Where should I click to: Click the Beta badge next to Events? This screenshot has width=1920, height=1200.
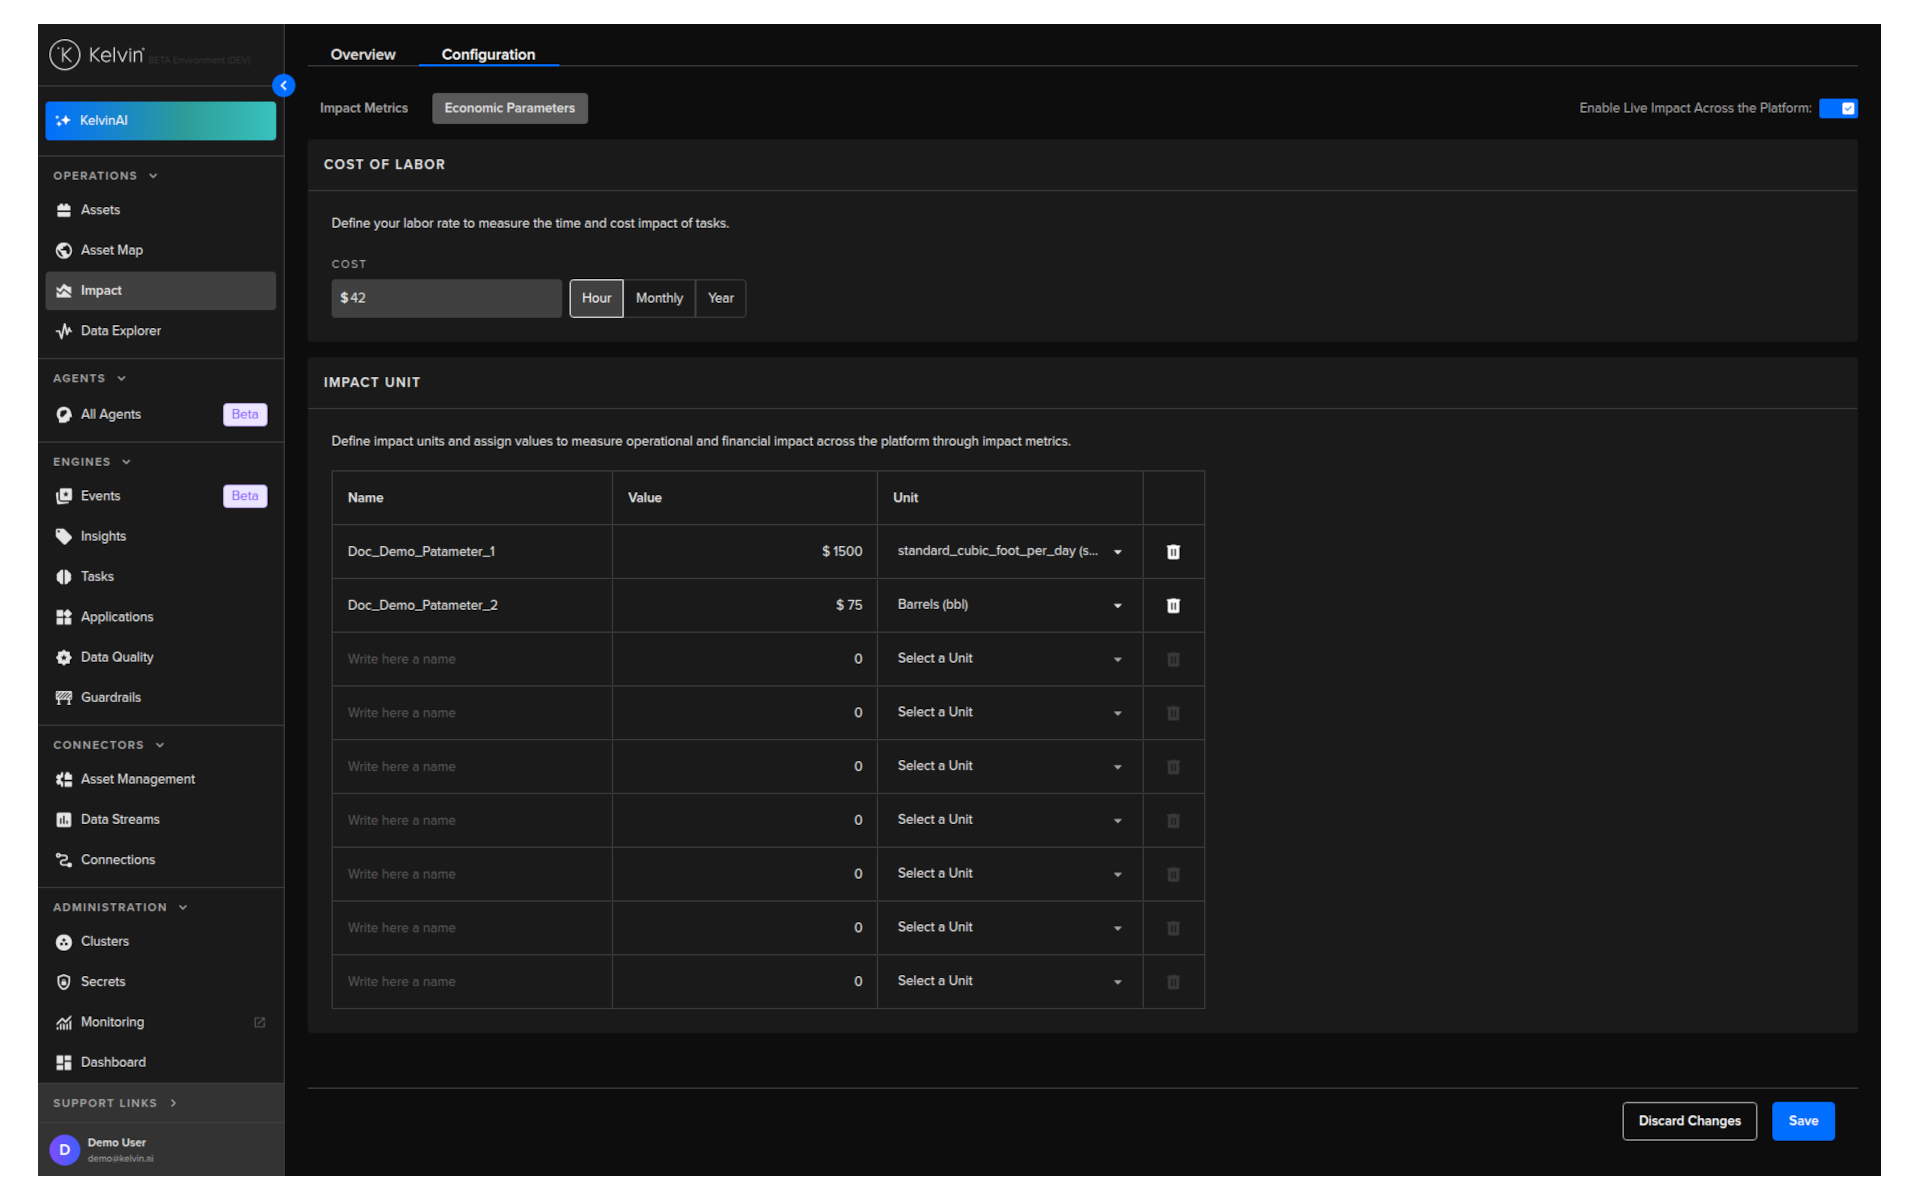click(x=245, y=496)
